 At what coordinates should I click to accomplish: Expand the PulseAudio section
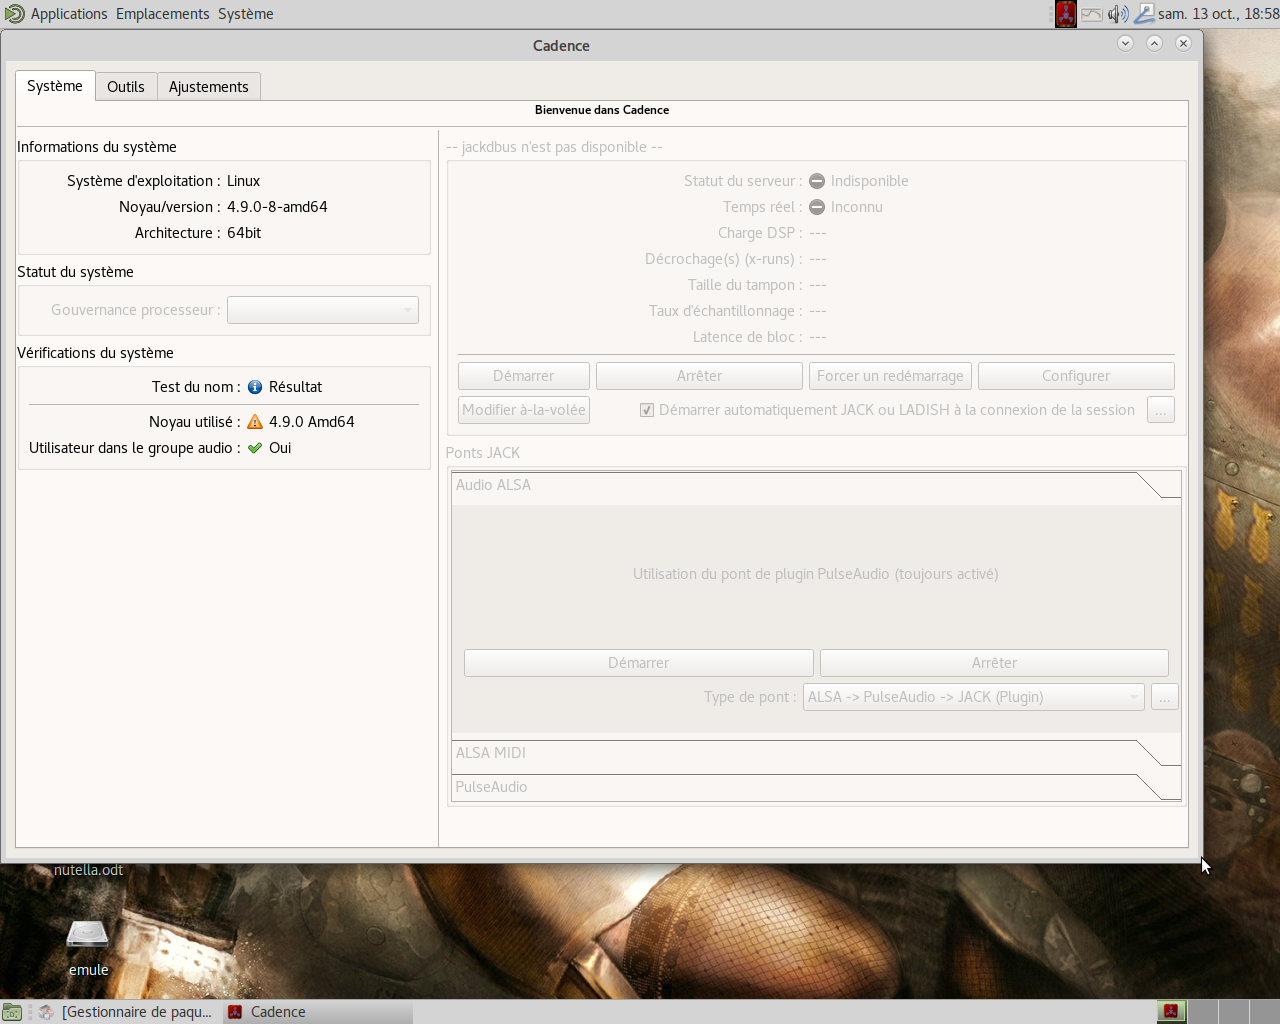point(816,787)
